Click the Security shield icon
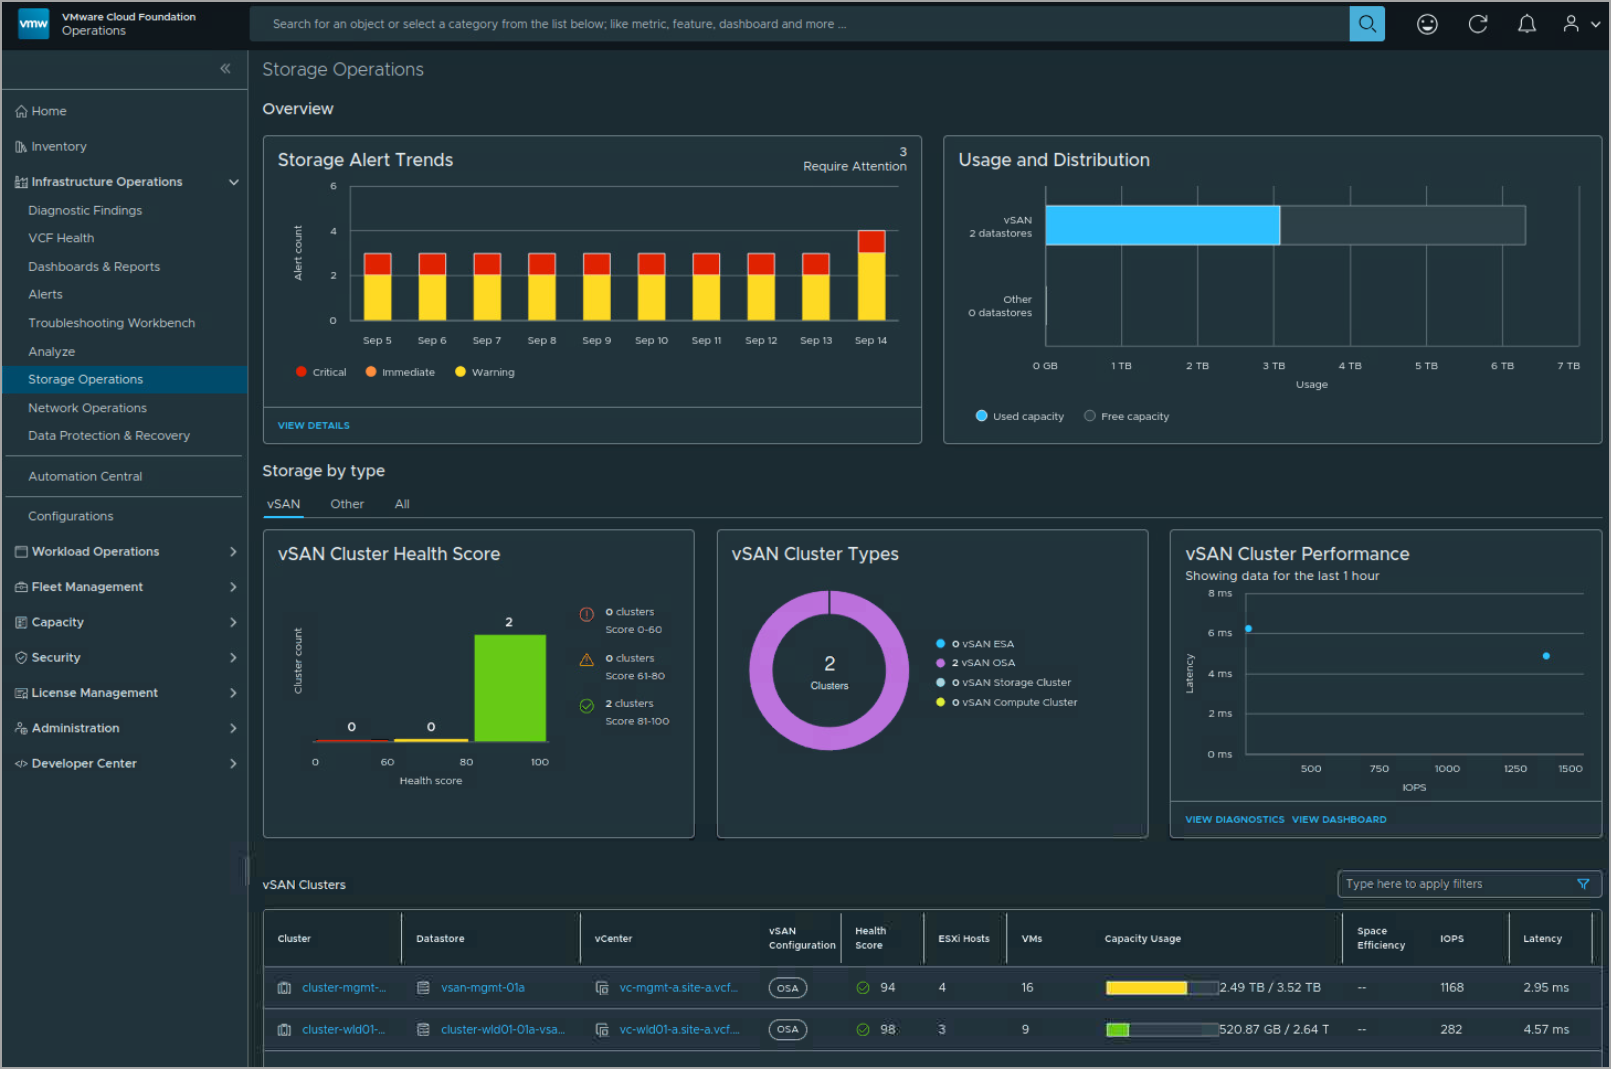The height and width of the screenshot is (1069, 1611). [x=21, y=658]
